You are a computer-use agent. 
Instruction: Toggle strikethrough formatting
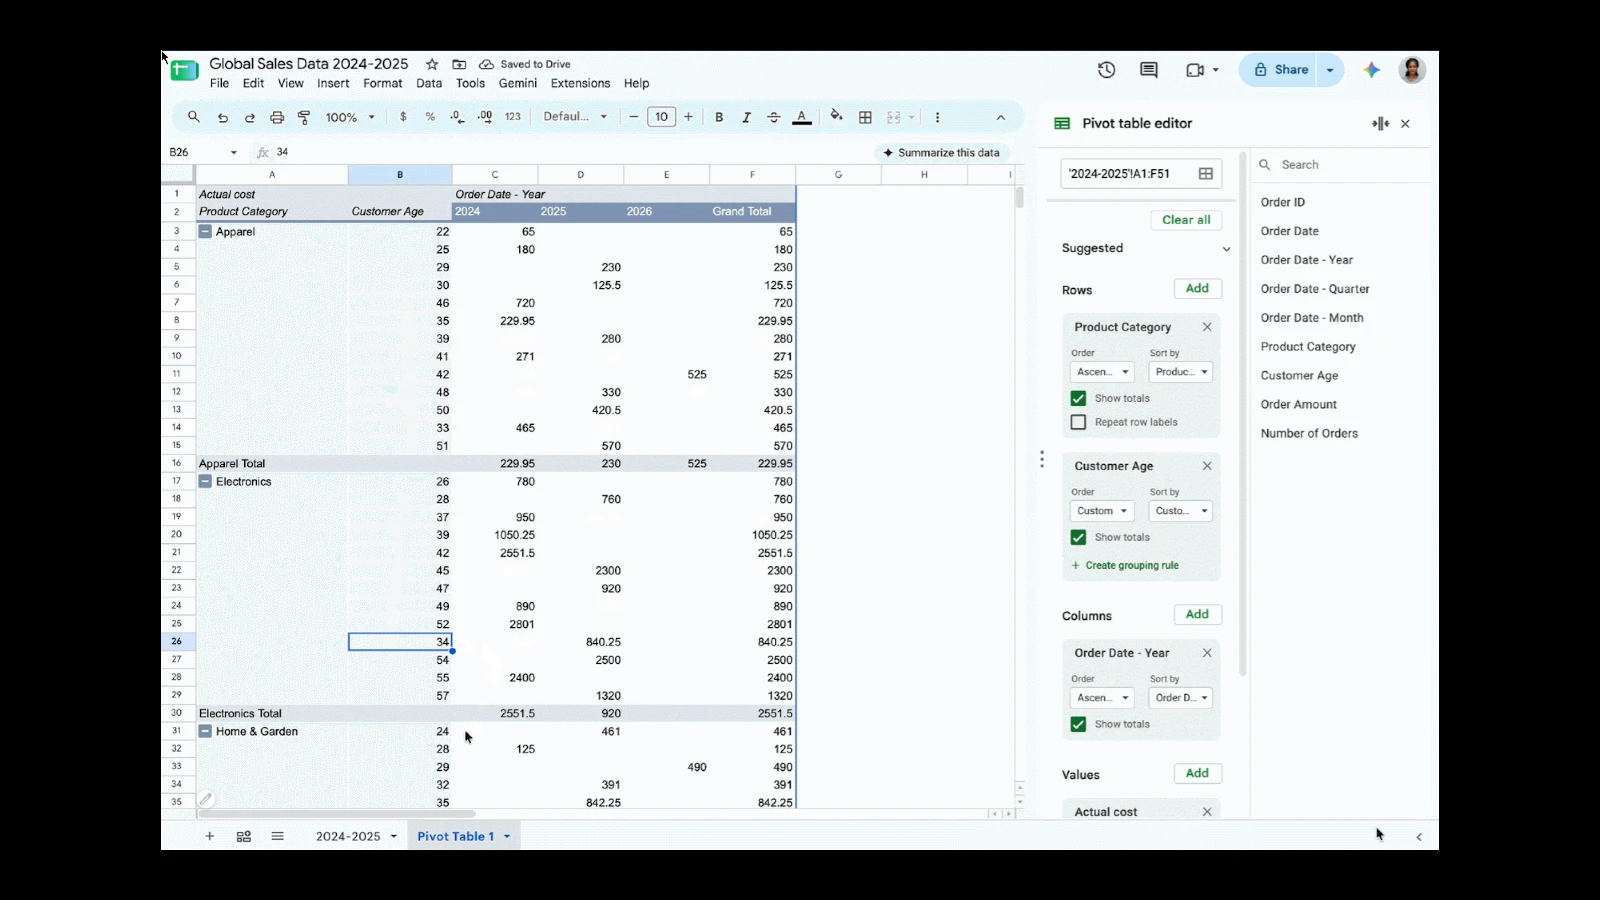click(774, 117)
